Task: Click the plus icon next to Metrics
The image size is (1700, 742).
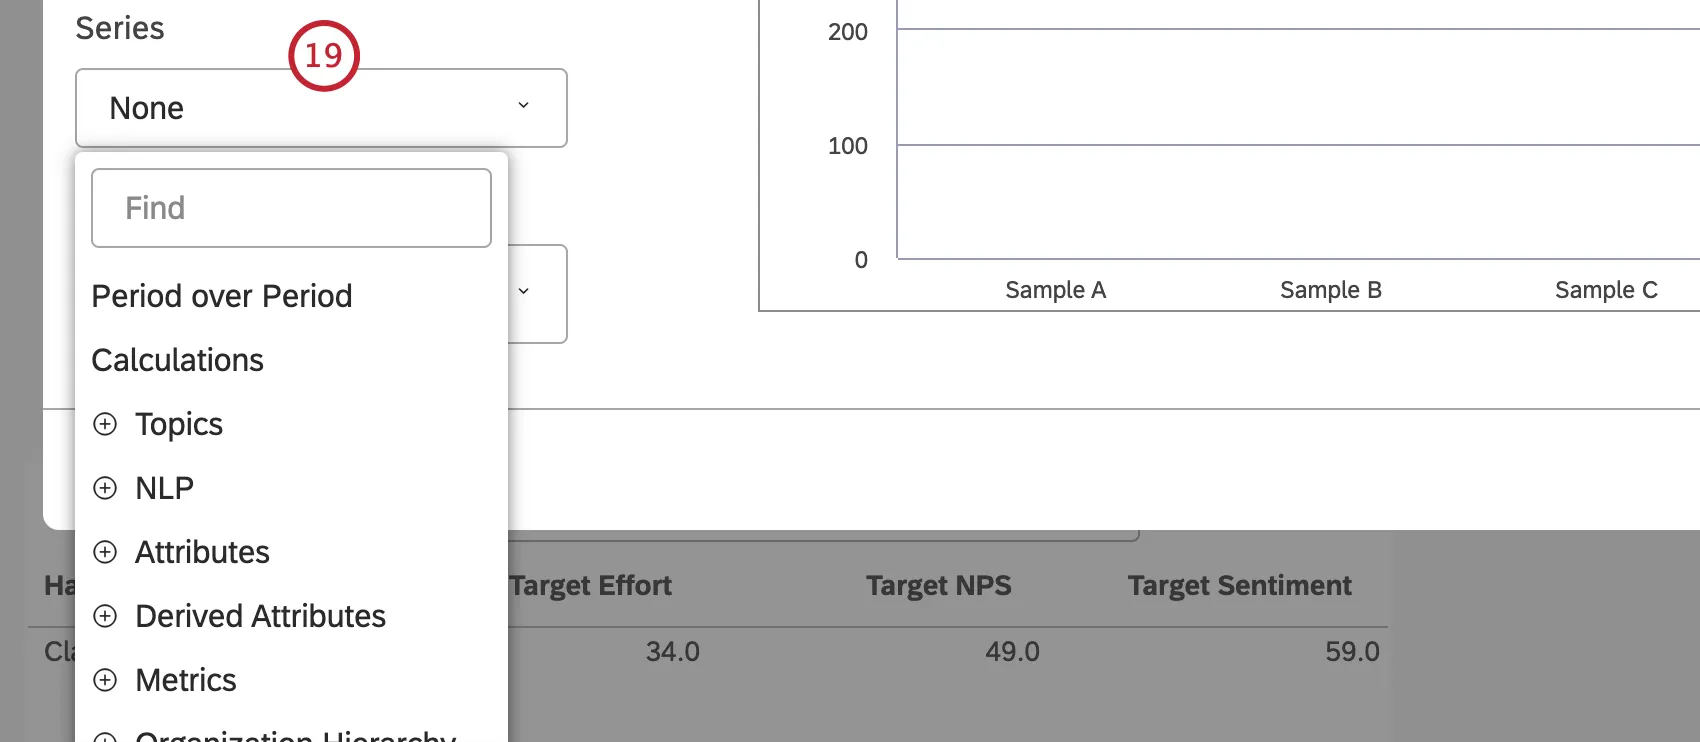Action: (105, 680)
